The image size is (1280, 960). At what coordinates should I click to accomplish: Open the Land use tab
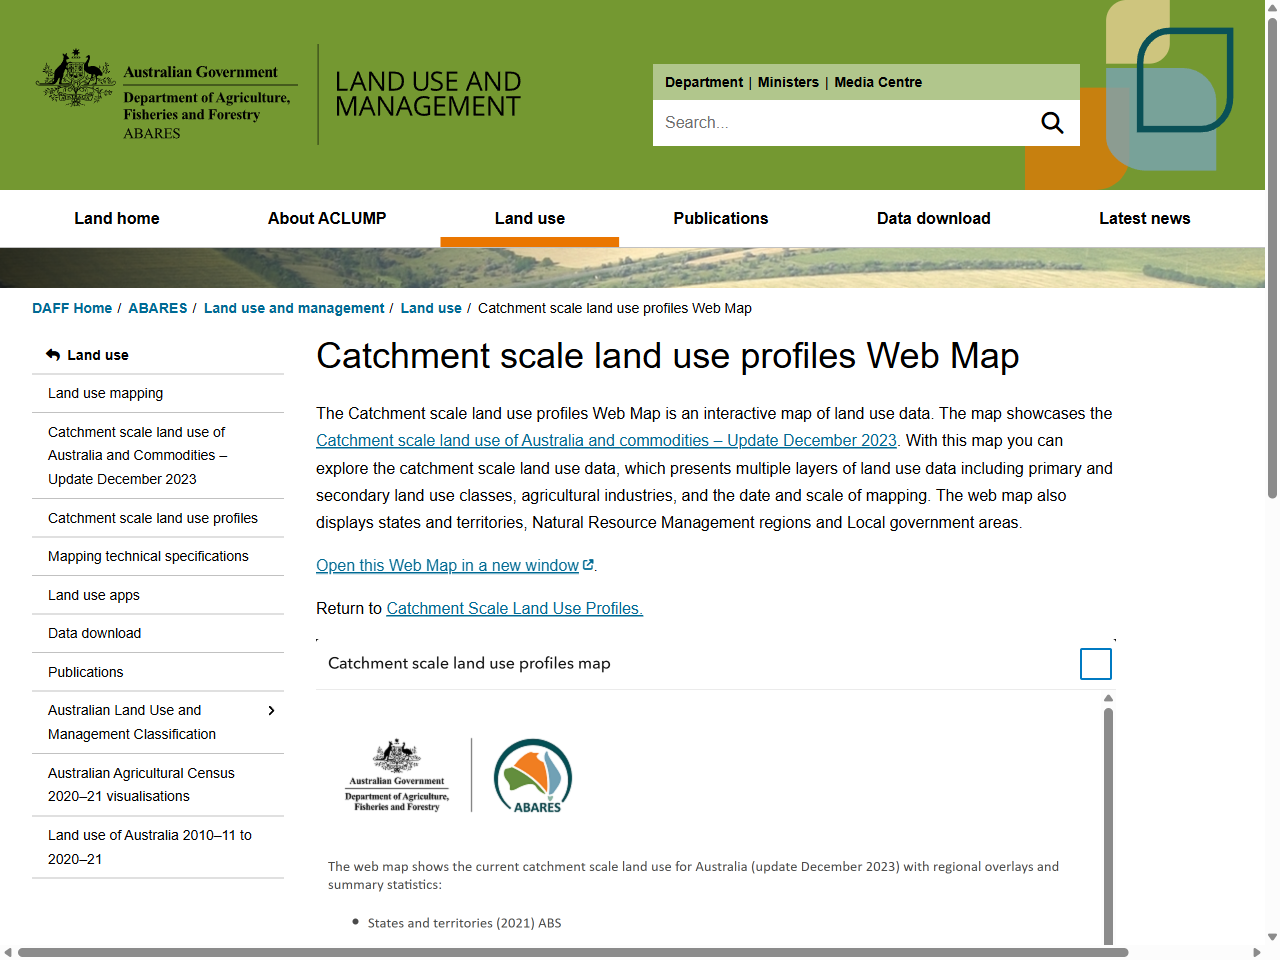(x=529, y=219)
